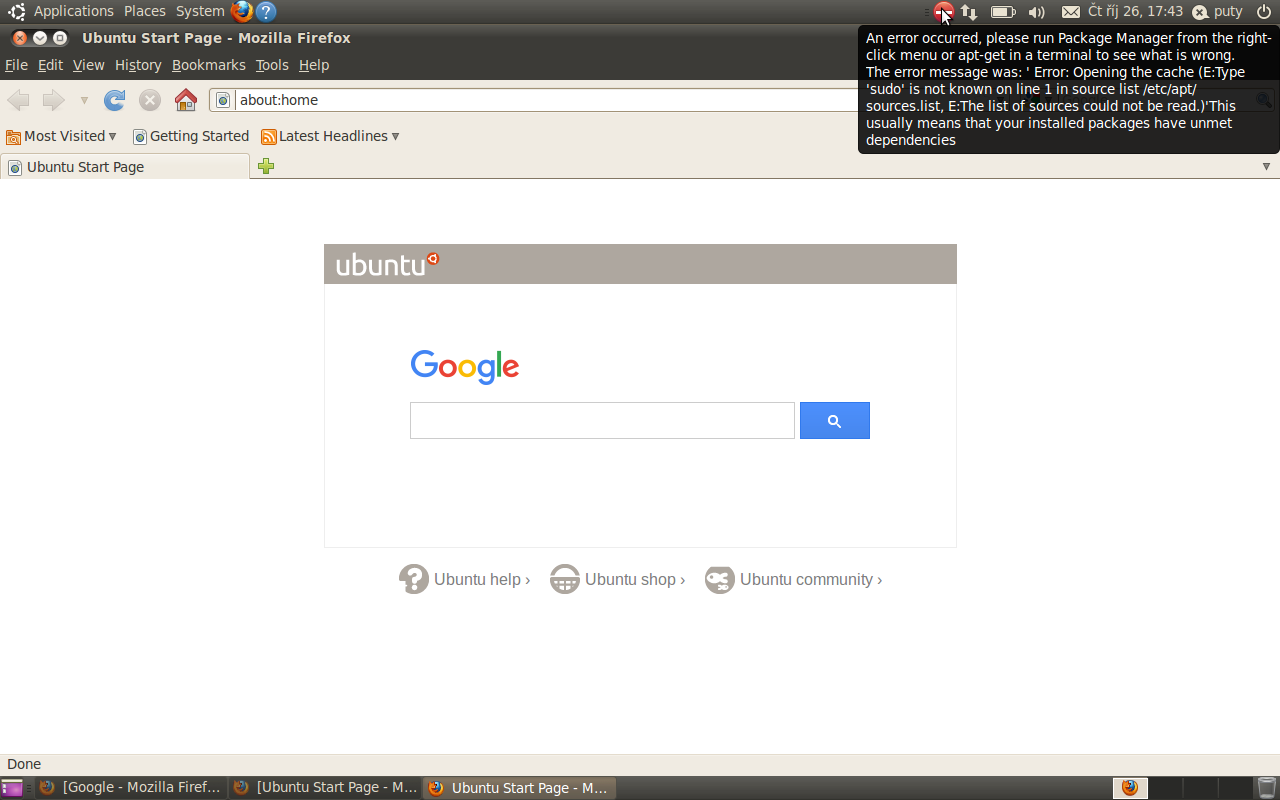The width and height of the screenshot is (1280, 800).
Task: Click the network connection arrows icon
Action: pyautogui.click(x=969, y=12)
